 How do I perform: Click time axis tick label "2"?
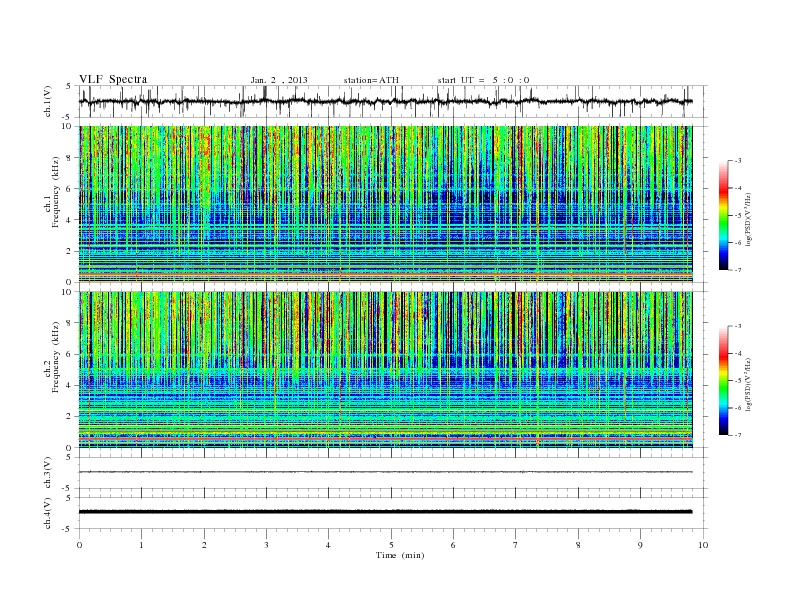(x=204, y=545)
